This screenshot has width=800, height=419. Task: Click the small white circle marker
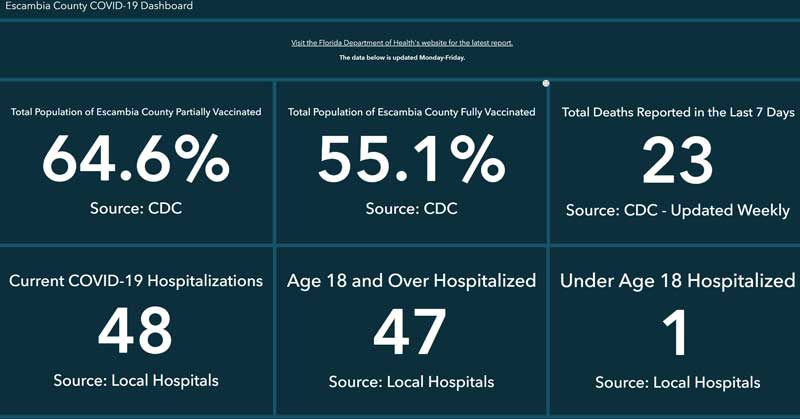pyautogui.click(x=545, y=83)
